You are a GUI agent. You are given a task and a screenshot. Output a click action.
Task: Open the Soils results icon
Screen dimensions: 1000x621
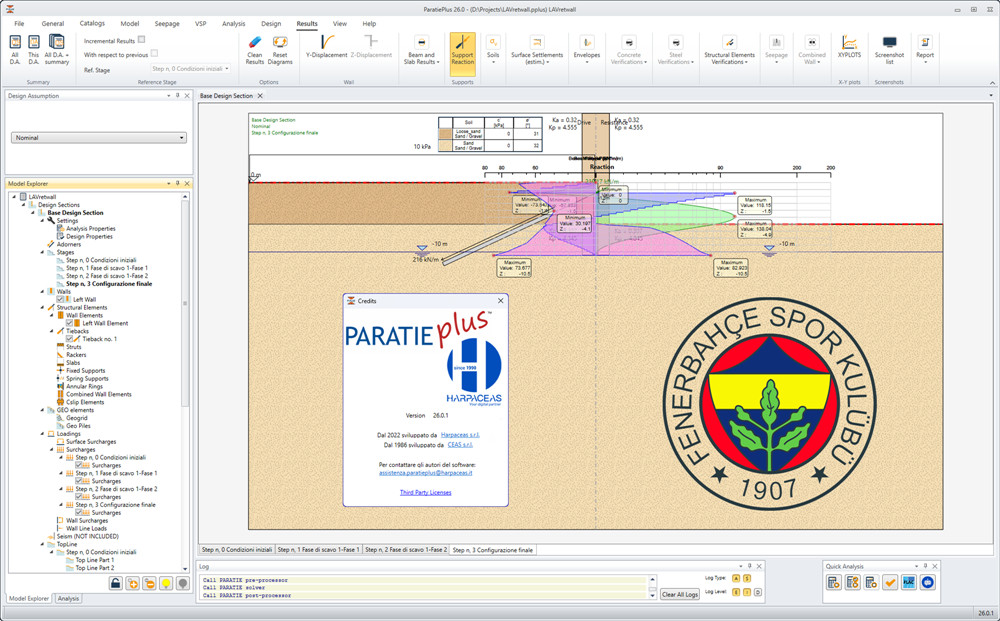tap(493, 42)
